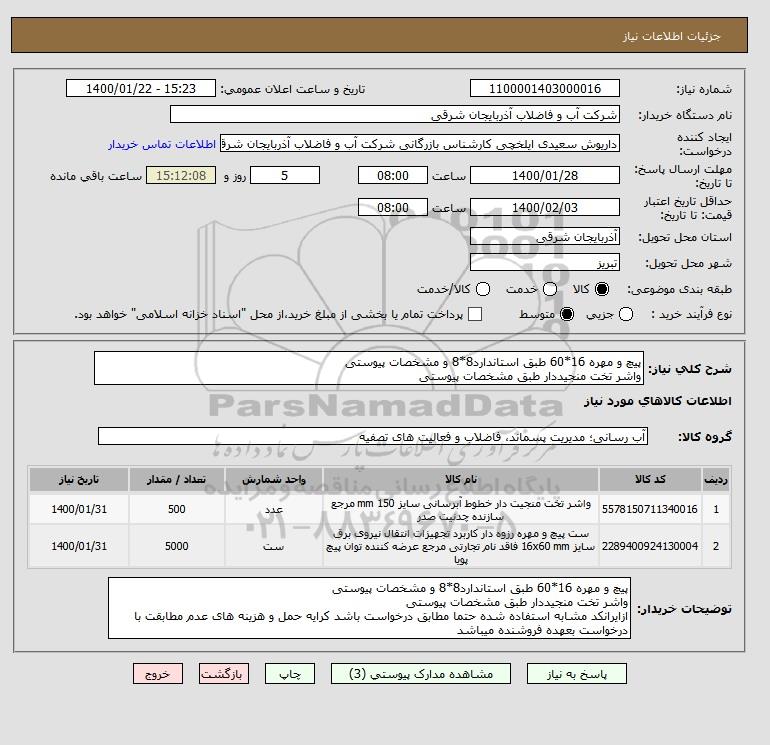Click the ردیف column header

pyautogui.click(x=716, y=479)
